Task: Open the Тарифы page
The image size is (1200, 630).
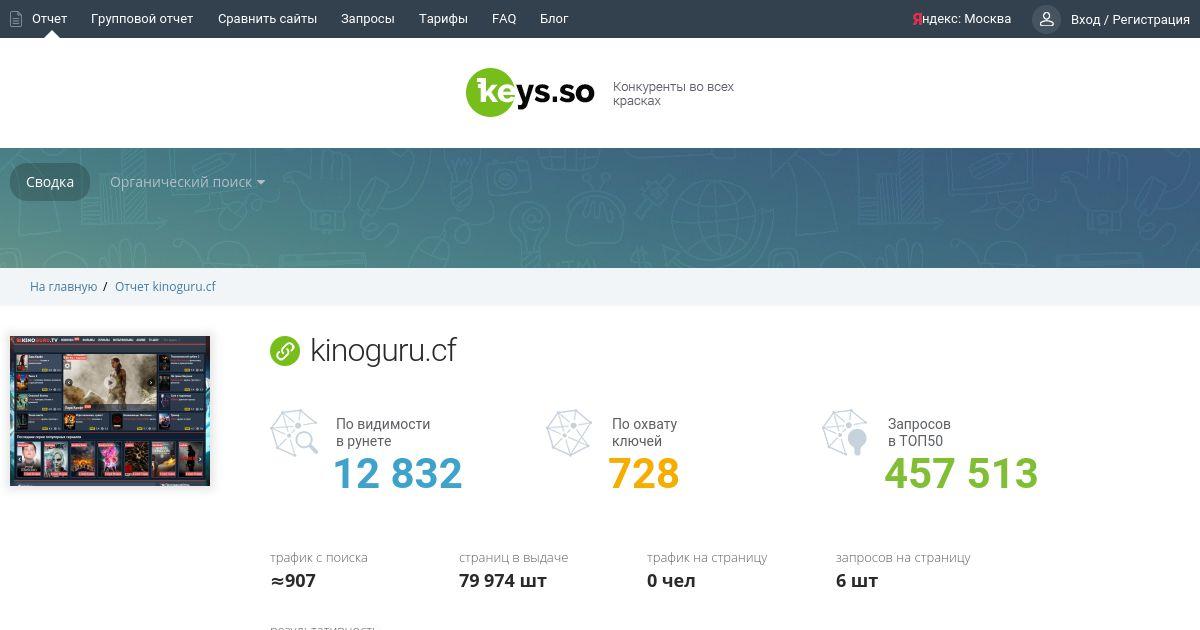Action: click(x=443, y=19)
